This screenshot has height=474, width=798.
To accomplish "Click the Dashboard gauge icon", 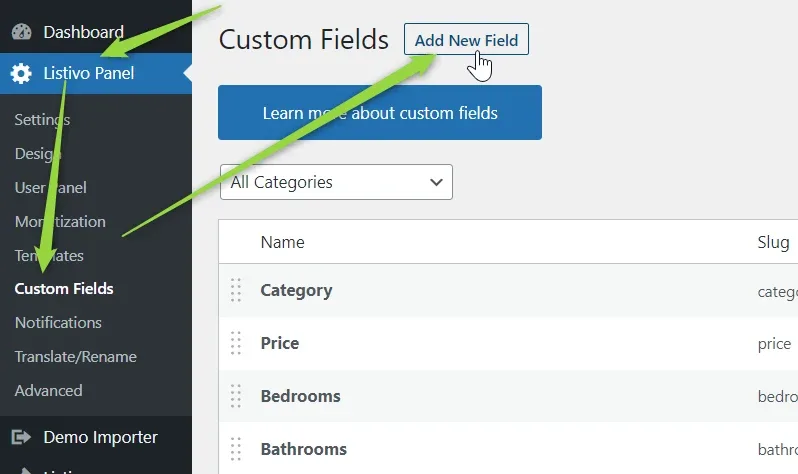I will click(21, 32).
